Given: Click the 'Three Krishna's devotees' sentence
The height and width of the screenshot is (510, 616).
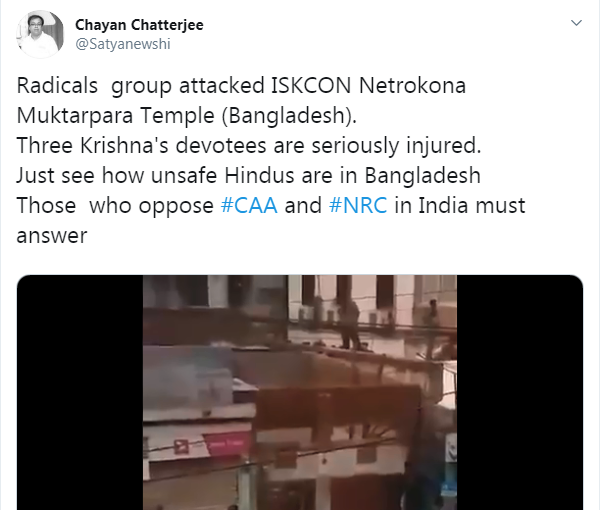Looking at the screenshot, I should [249, 146].
